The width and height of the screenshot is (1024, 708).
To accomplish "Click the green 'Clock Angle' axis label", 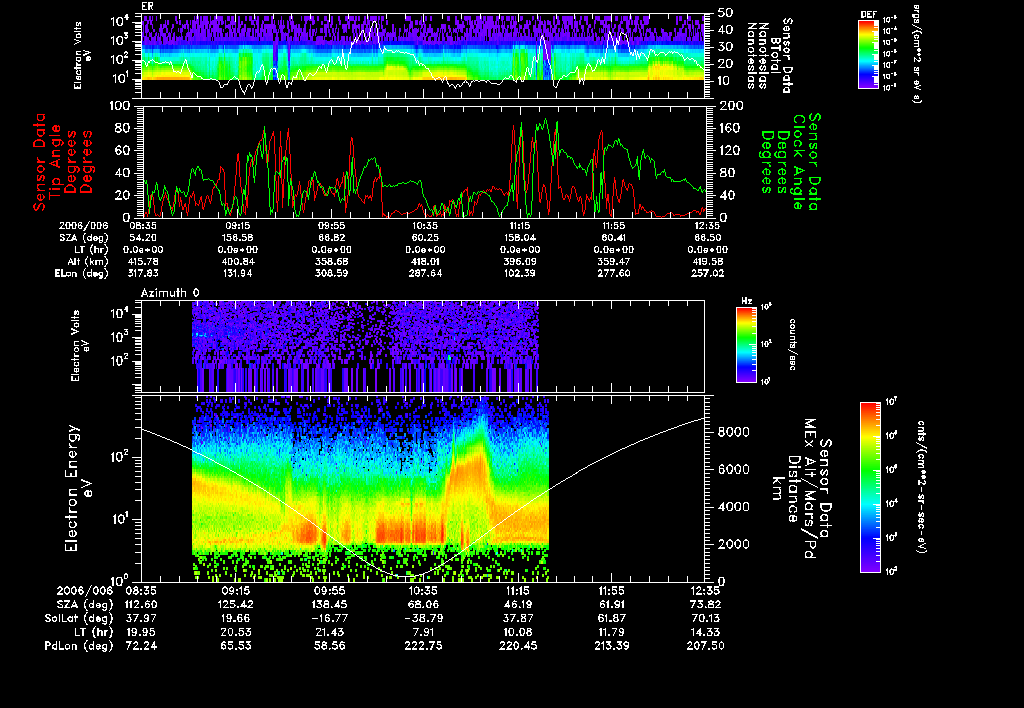I will 799,161.
